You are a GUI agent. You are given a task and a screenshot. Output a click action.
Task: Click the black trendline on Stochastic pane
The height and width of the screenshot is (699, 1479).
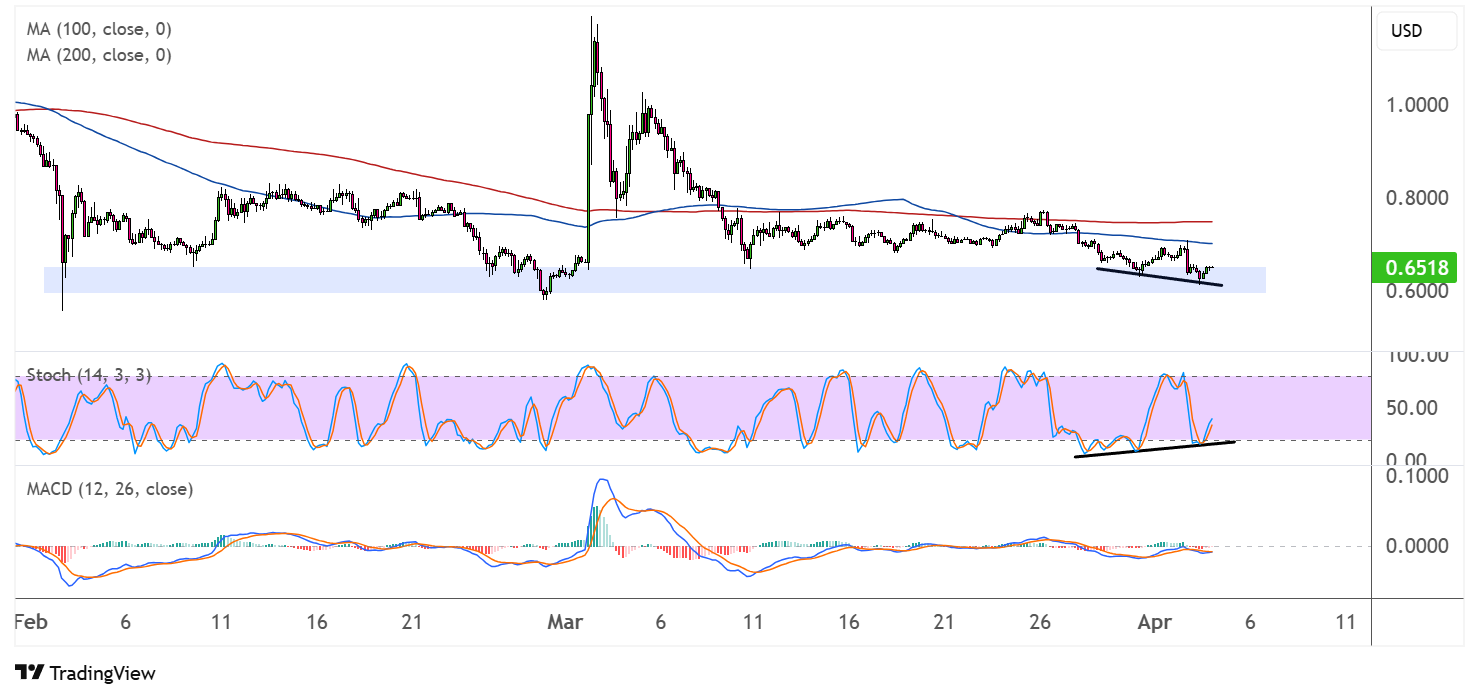point(1155,449)
